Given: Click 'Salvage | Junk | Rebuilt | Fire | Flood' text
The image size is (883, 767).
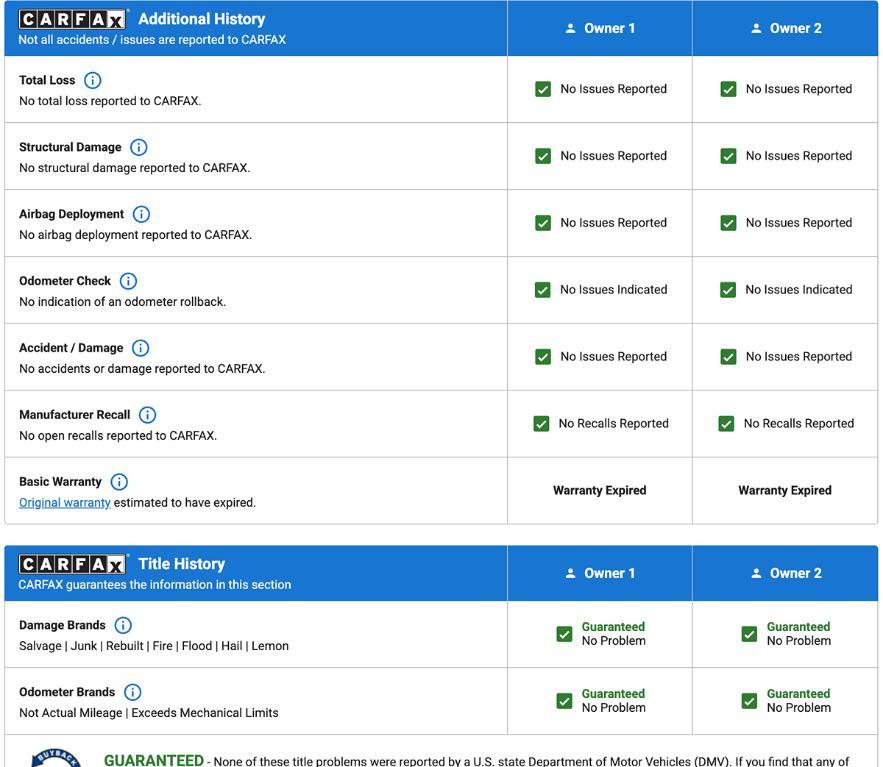Looking at the screenshot, I should [x=115, y=646].
